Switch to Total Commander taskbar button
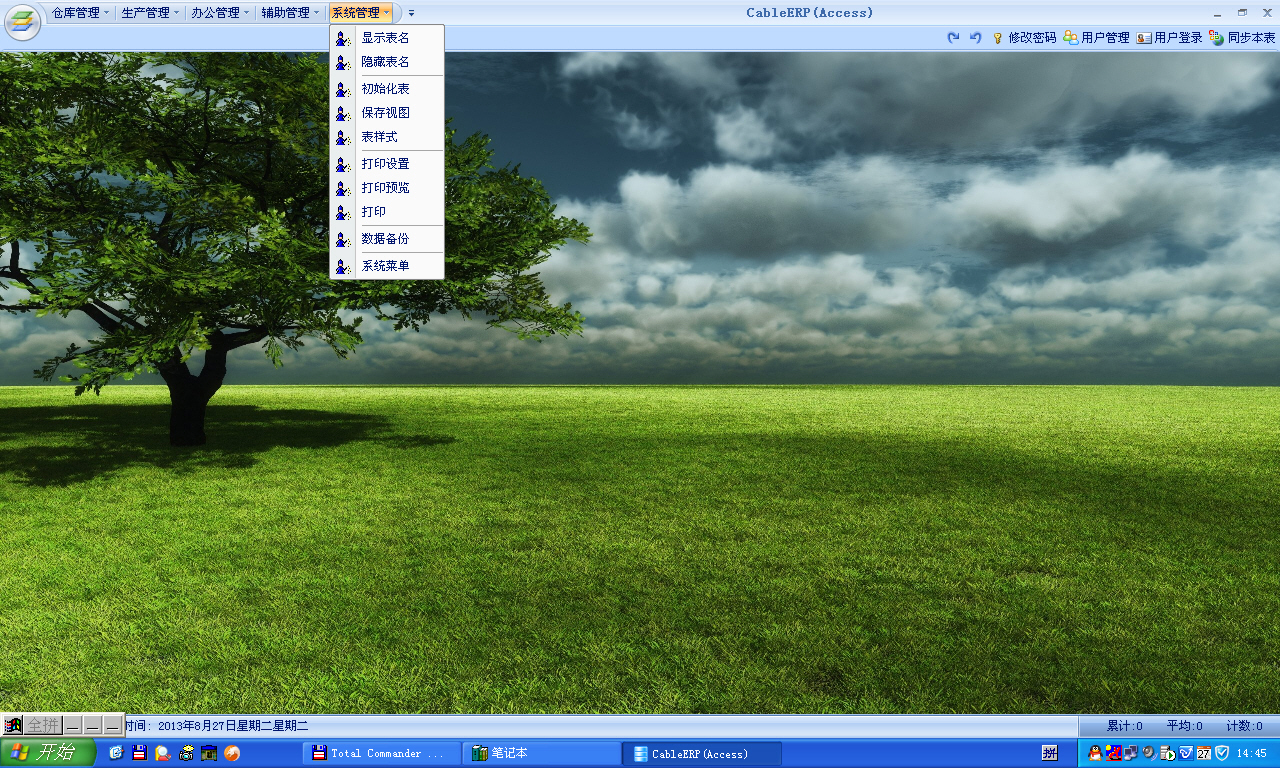This screenshot has height=768, width=1280. click(x=382, y=753)
